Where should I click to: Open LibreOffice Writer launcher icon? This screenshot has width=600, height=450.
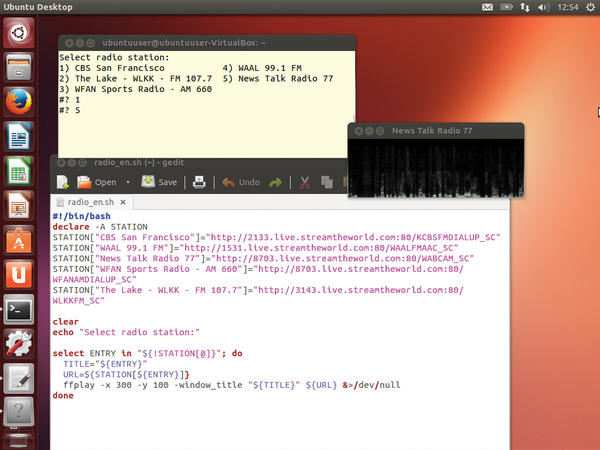pos(18,136)
